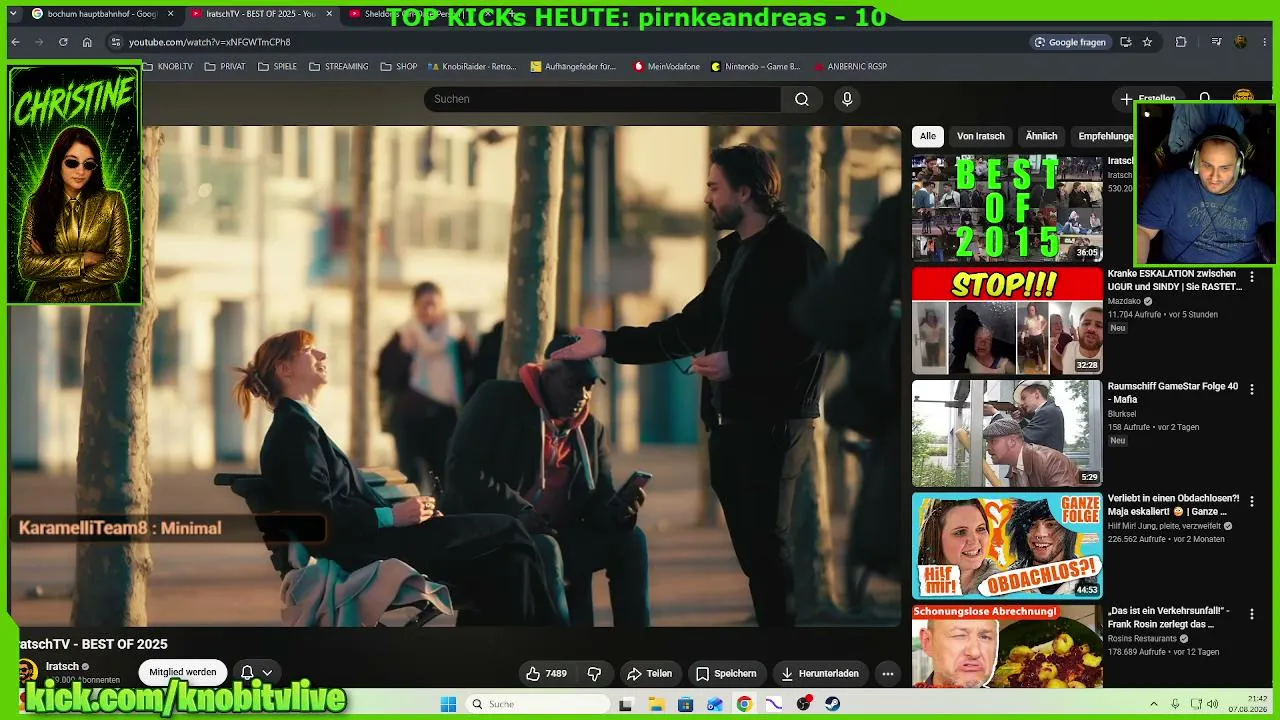Open the OBS Studio taskbar icon
This screenshot has width=1280, height=720.
(x=803, y=704)
